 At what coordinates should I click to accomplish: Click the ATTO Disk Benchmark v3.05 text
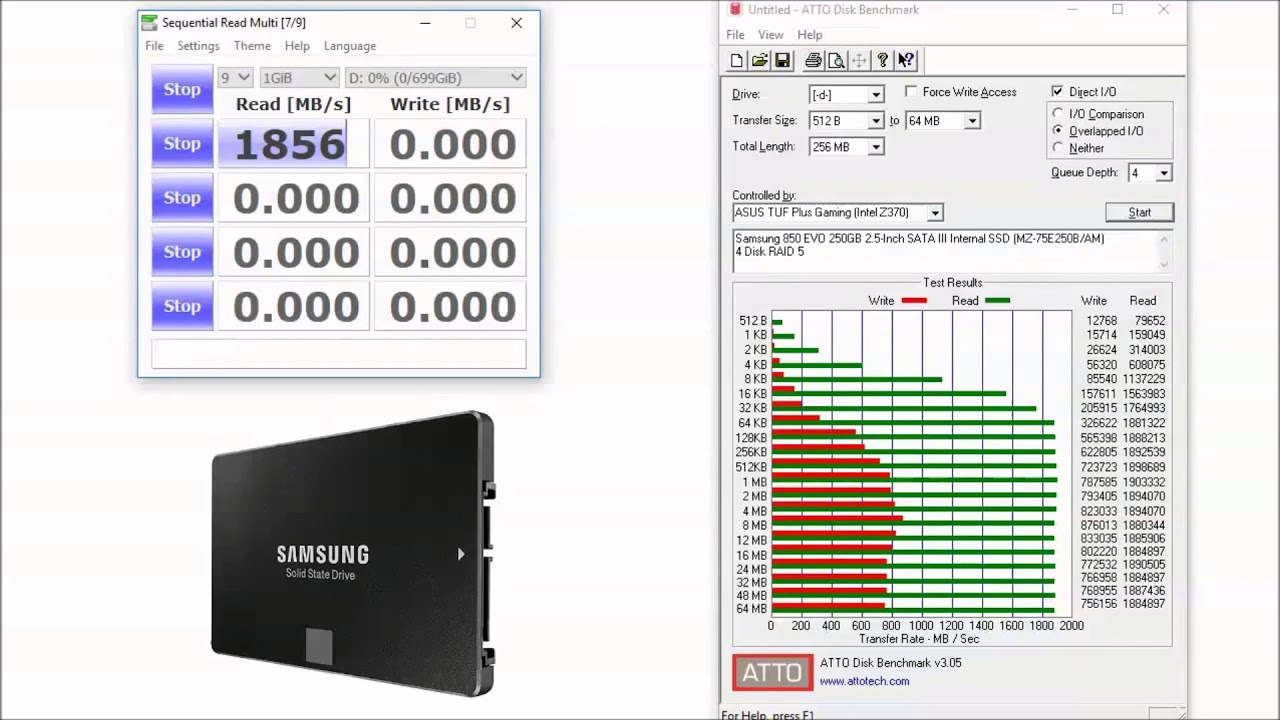pos(890,663)
